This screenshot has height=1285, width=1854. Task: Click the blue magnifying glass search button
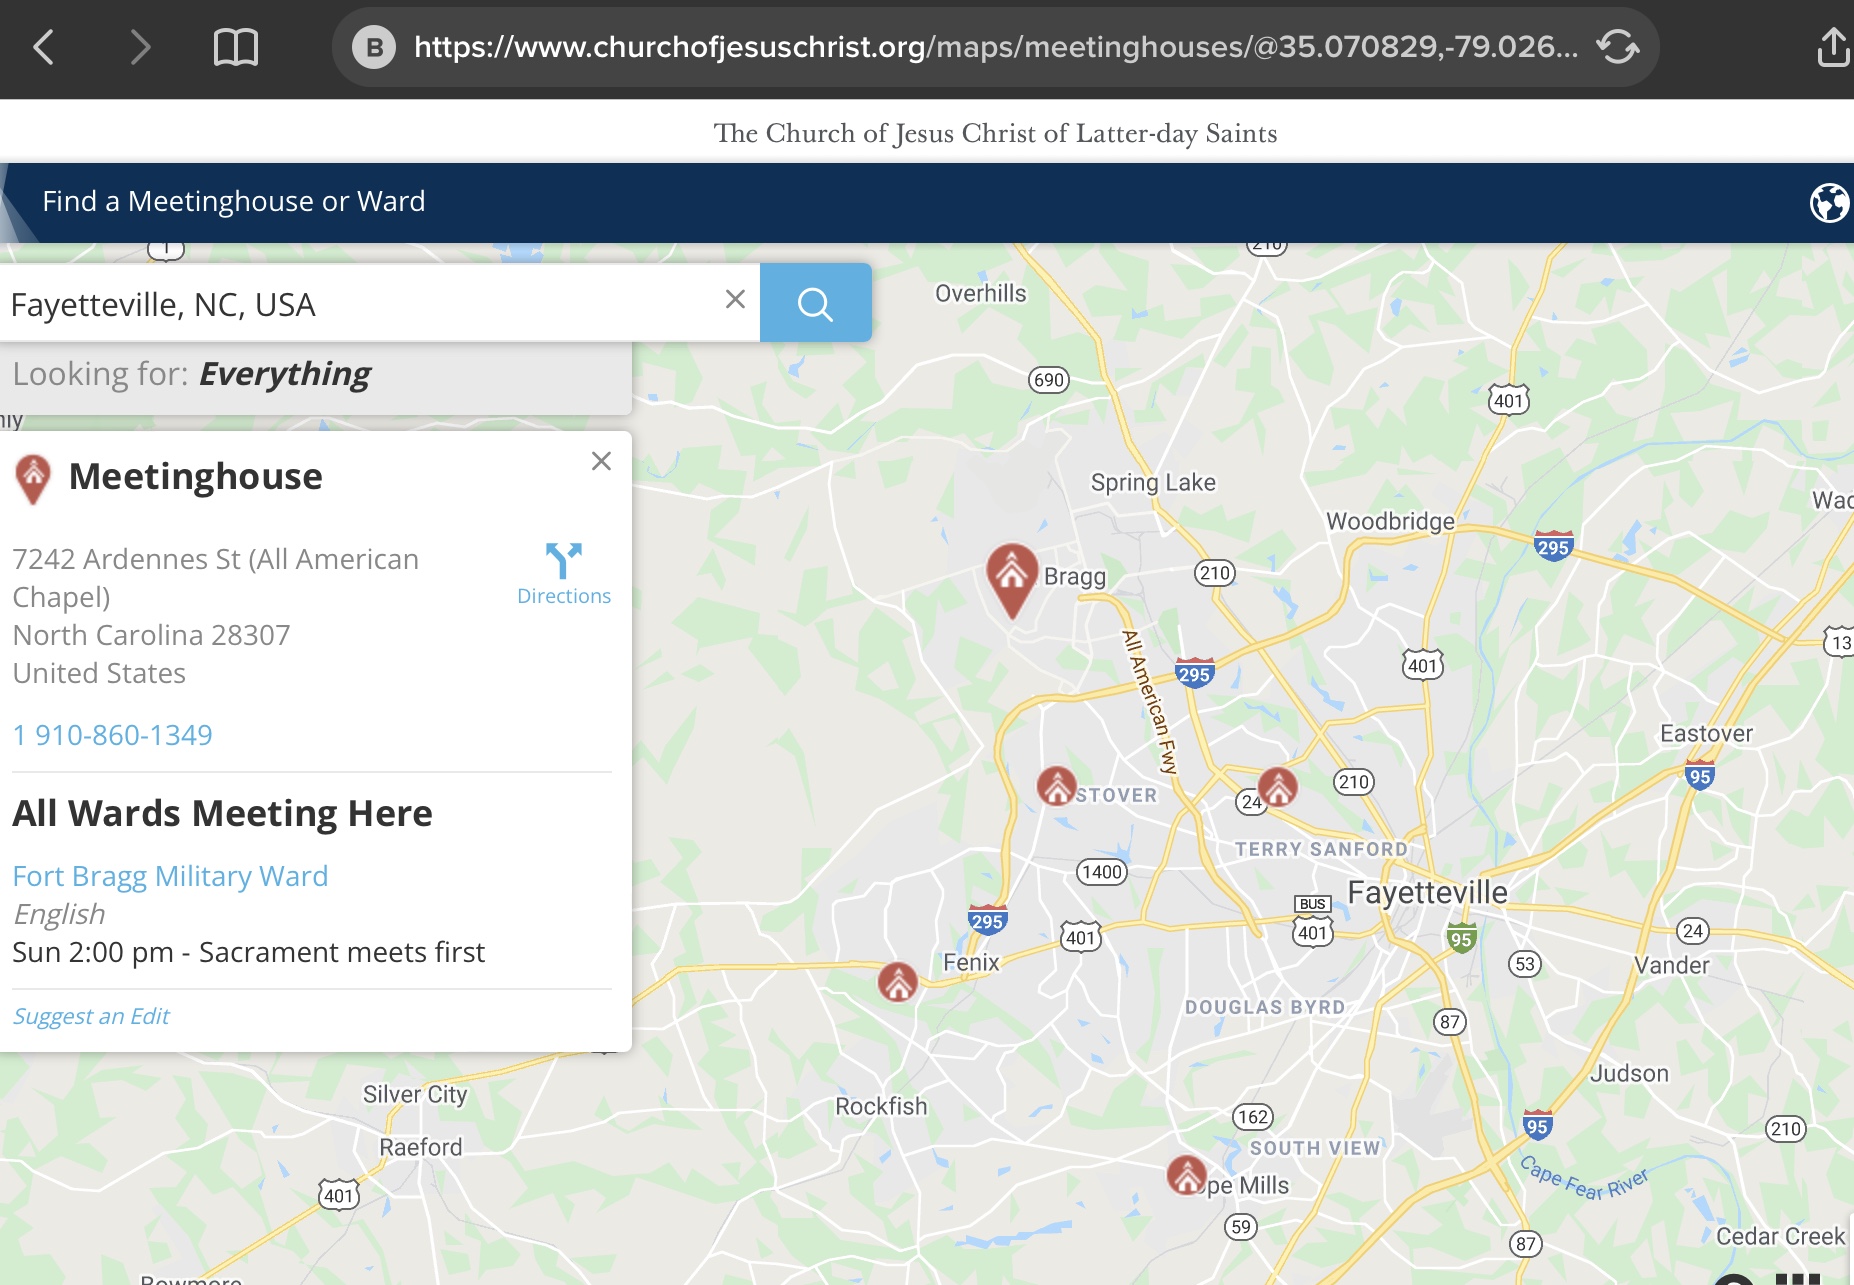[815, 303]
